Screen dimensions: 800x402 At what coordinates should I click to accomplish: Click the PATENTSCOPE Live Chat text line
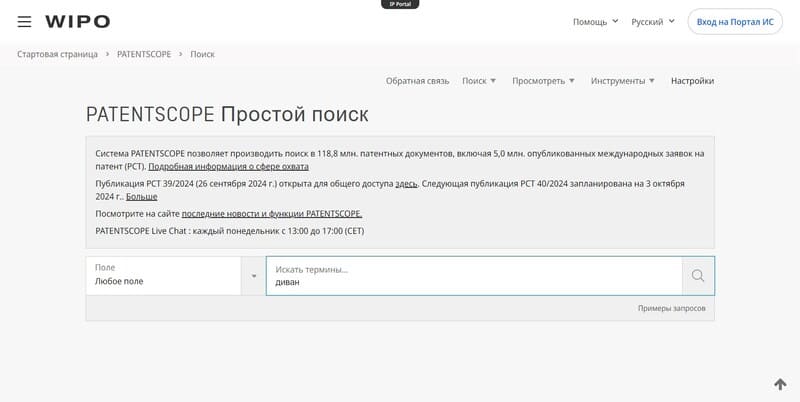[x=230, y=231]
